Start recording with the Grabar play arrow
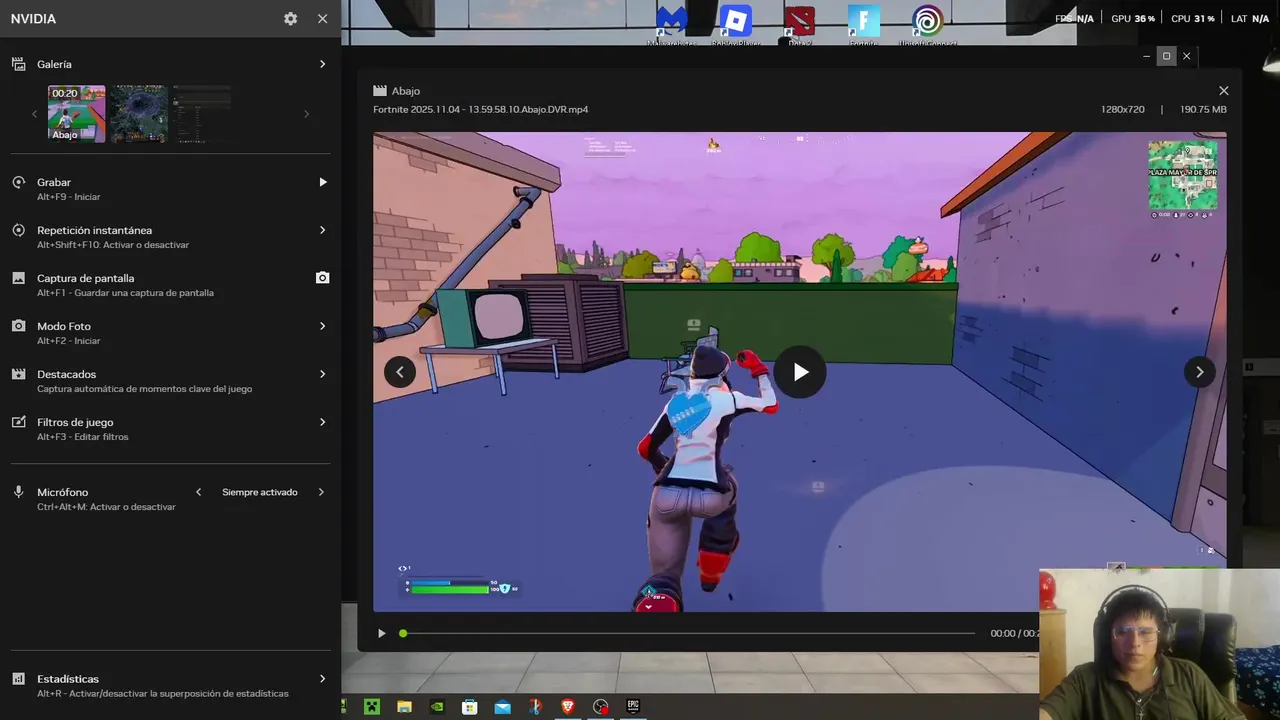The height and width of the screenshot is (720, 1280). point(322,182)
